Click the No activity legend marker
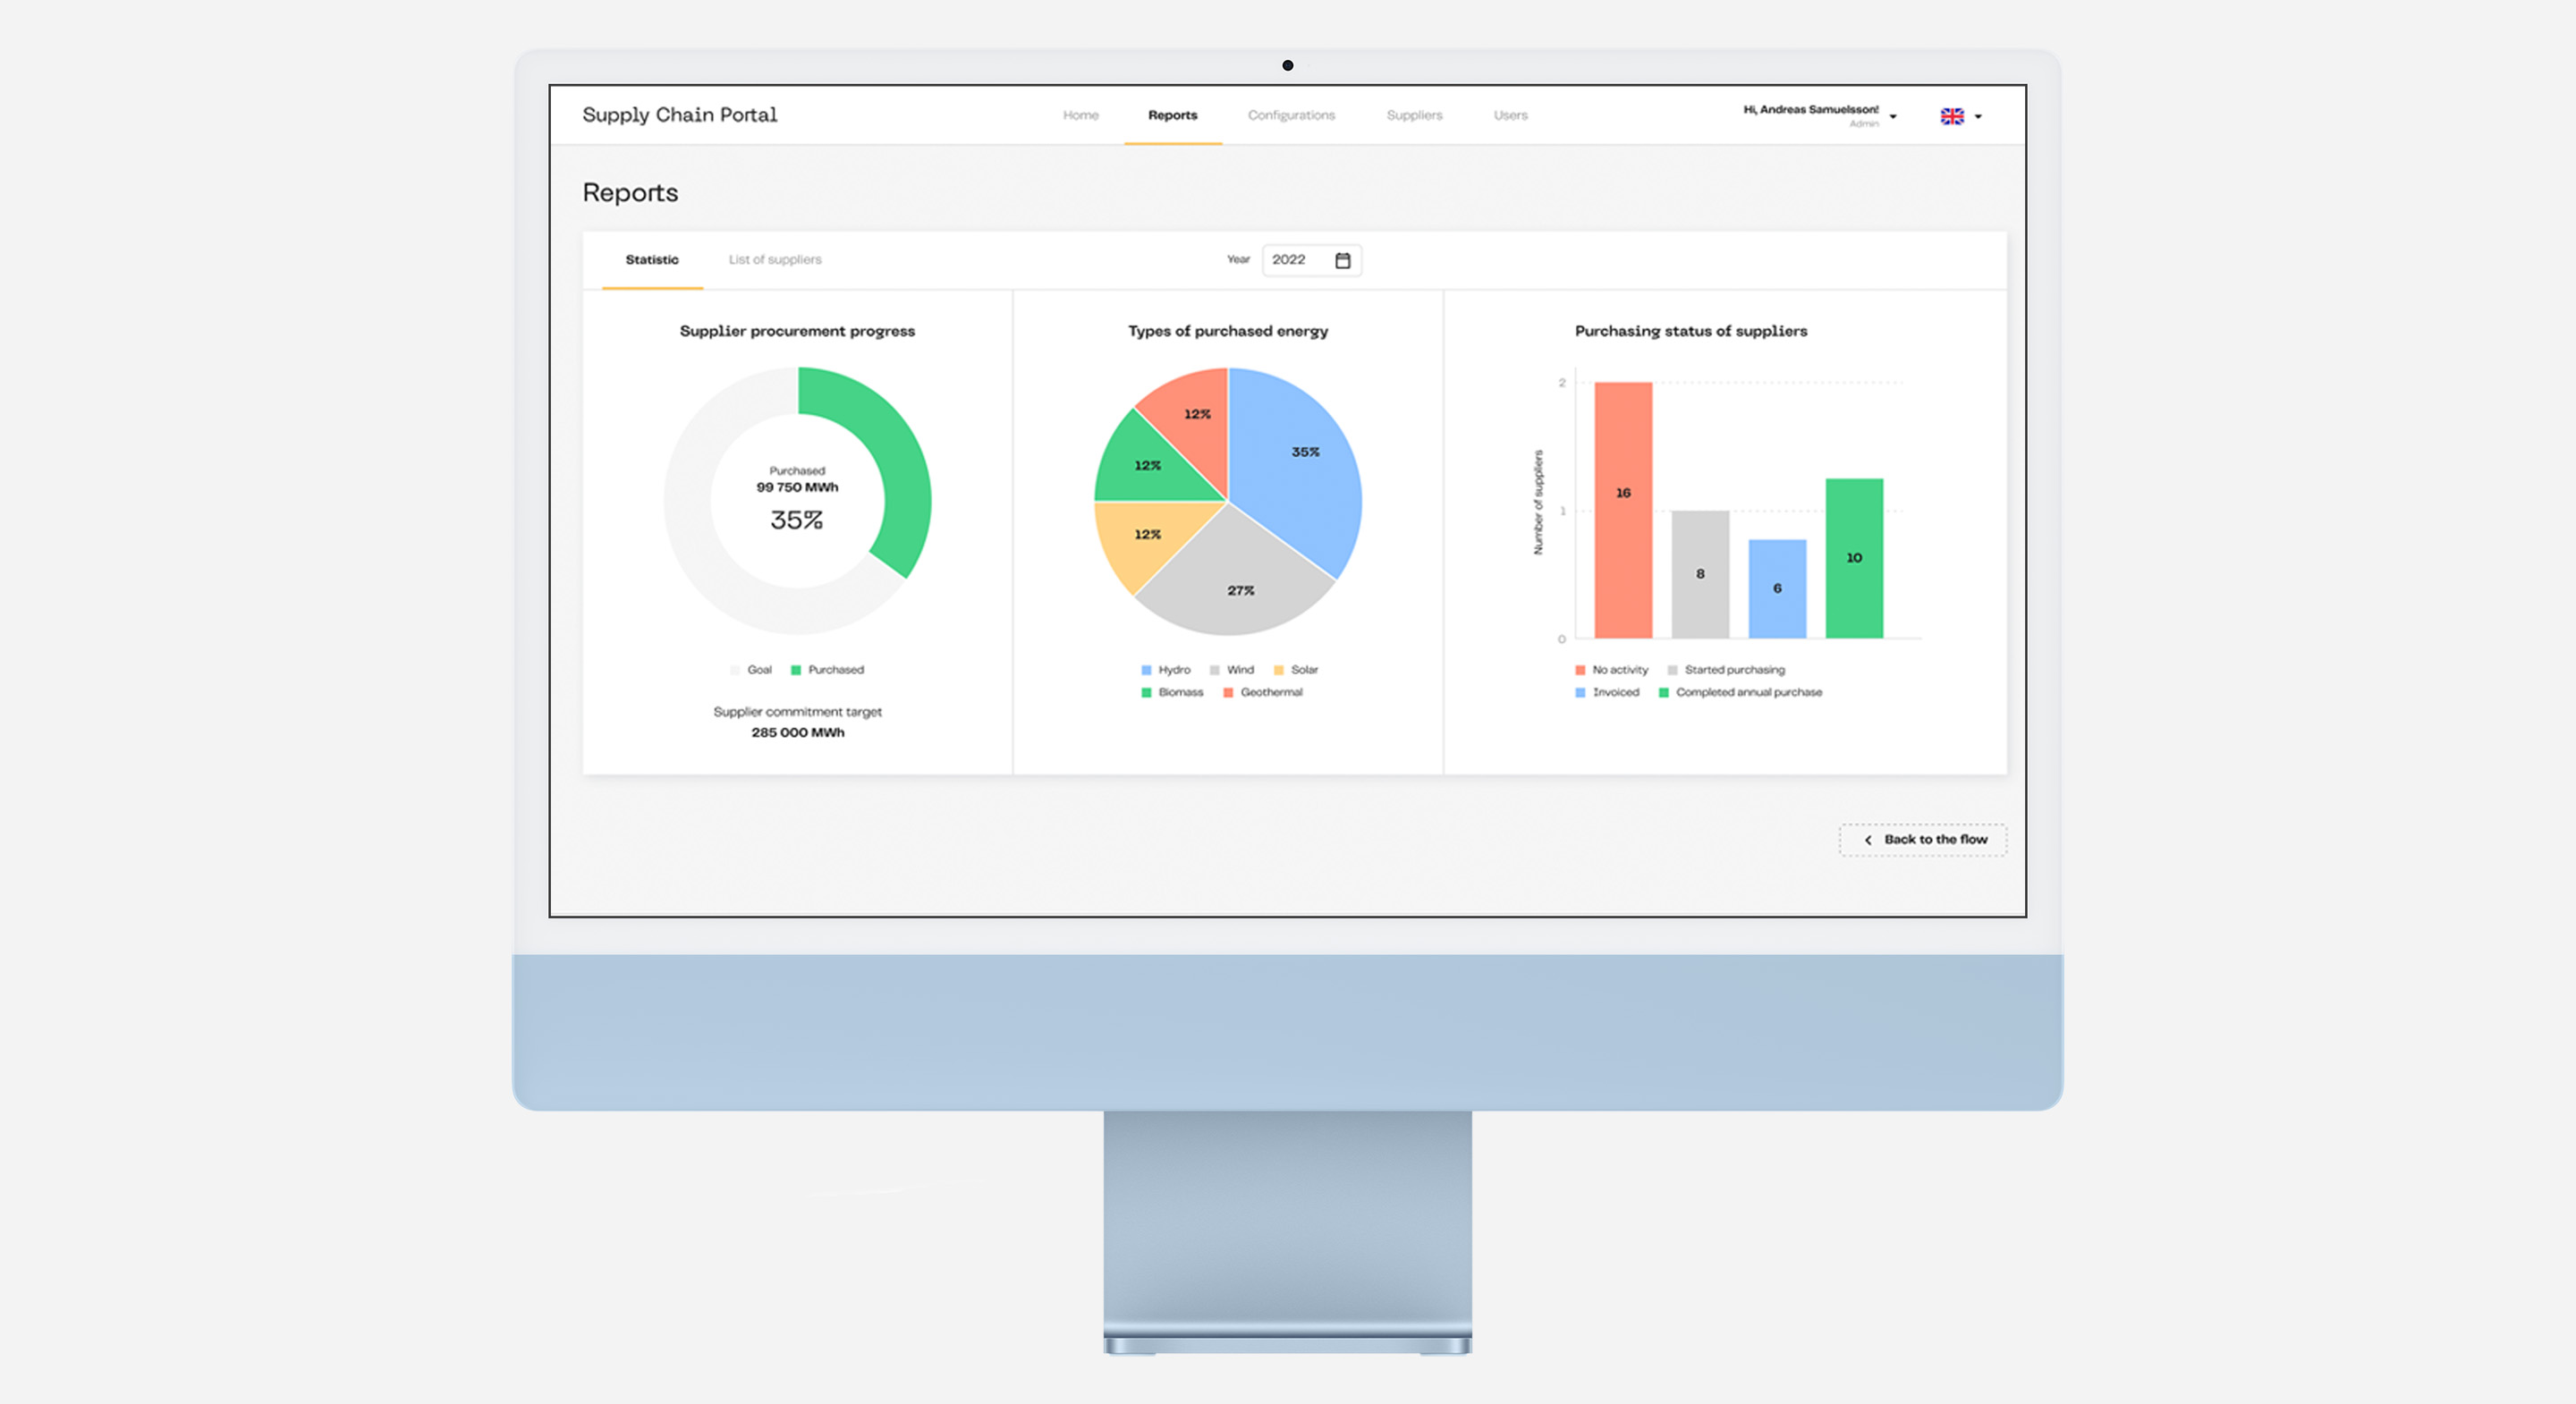The height and width of the screenshot is (1404, 2576). 1580,670
